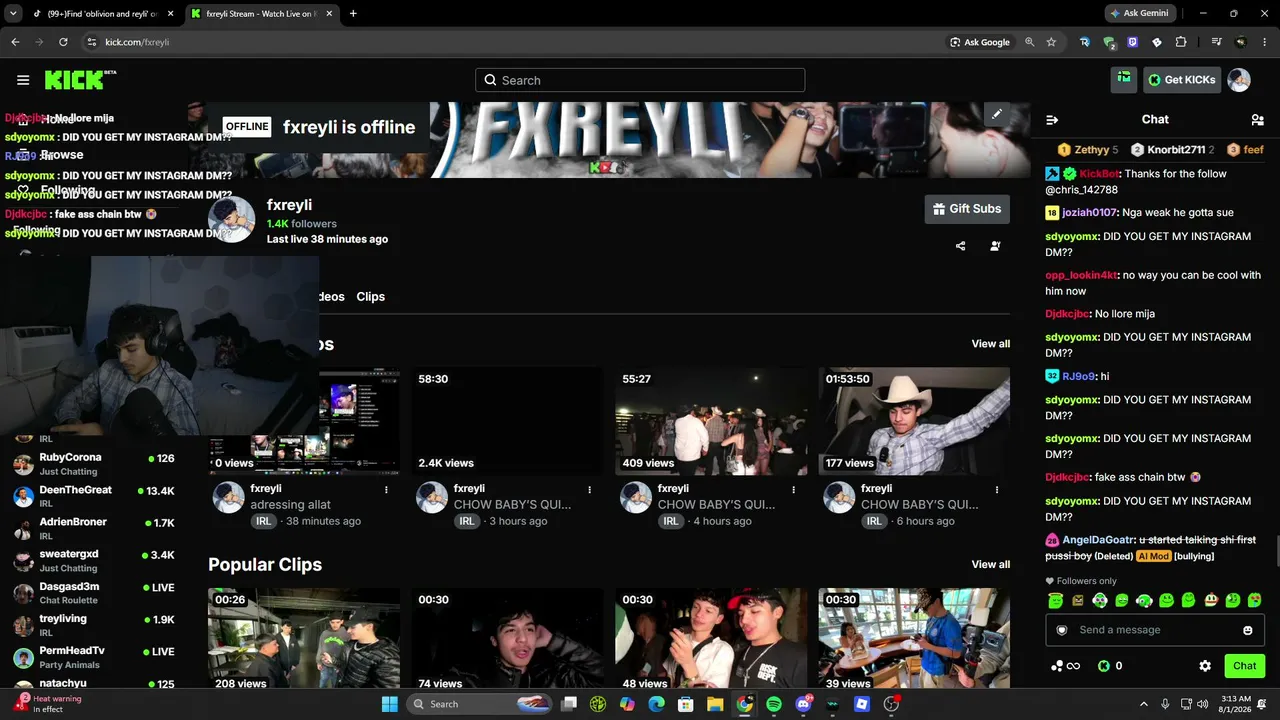Collapse the chat panel arrow icon
Screen dimensions: 1280x720
[x=1052, y=120]
